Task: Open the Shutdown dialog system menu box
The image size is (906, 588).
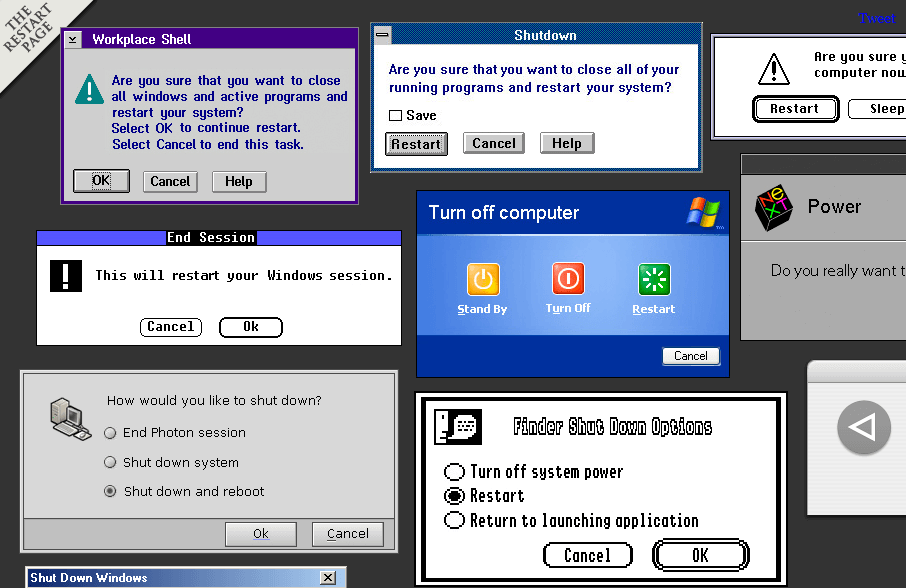Action: point(383,35)
